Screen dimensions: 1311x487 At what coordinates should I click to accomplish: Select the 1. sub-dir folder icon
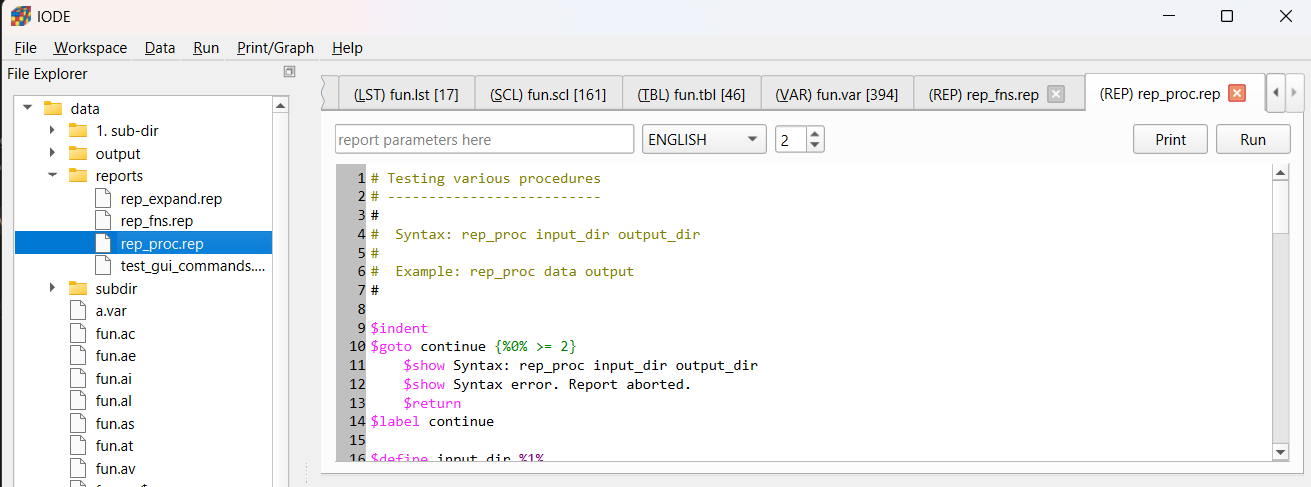(x=78, y=130)
